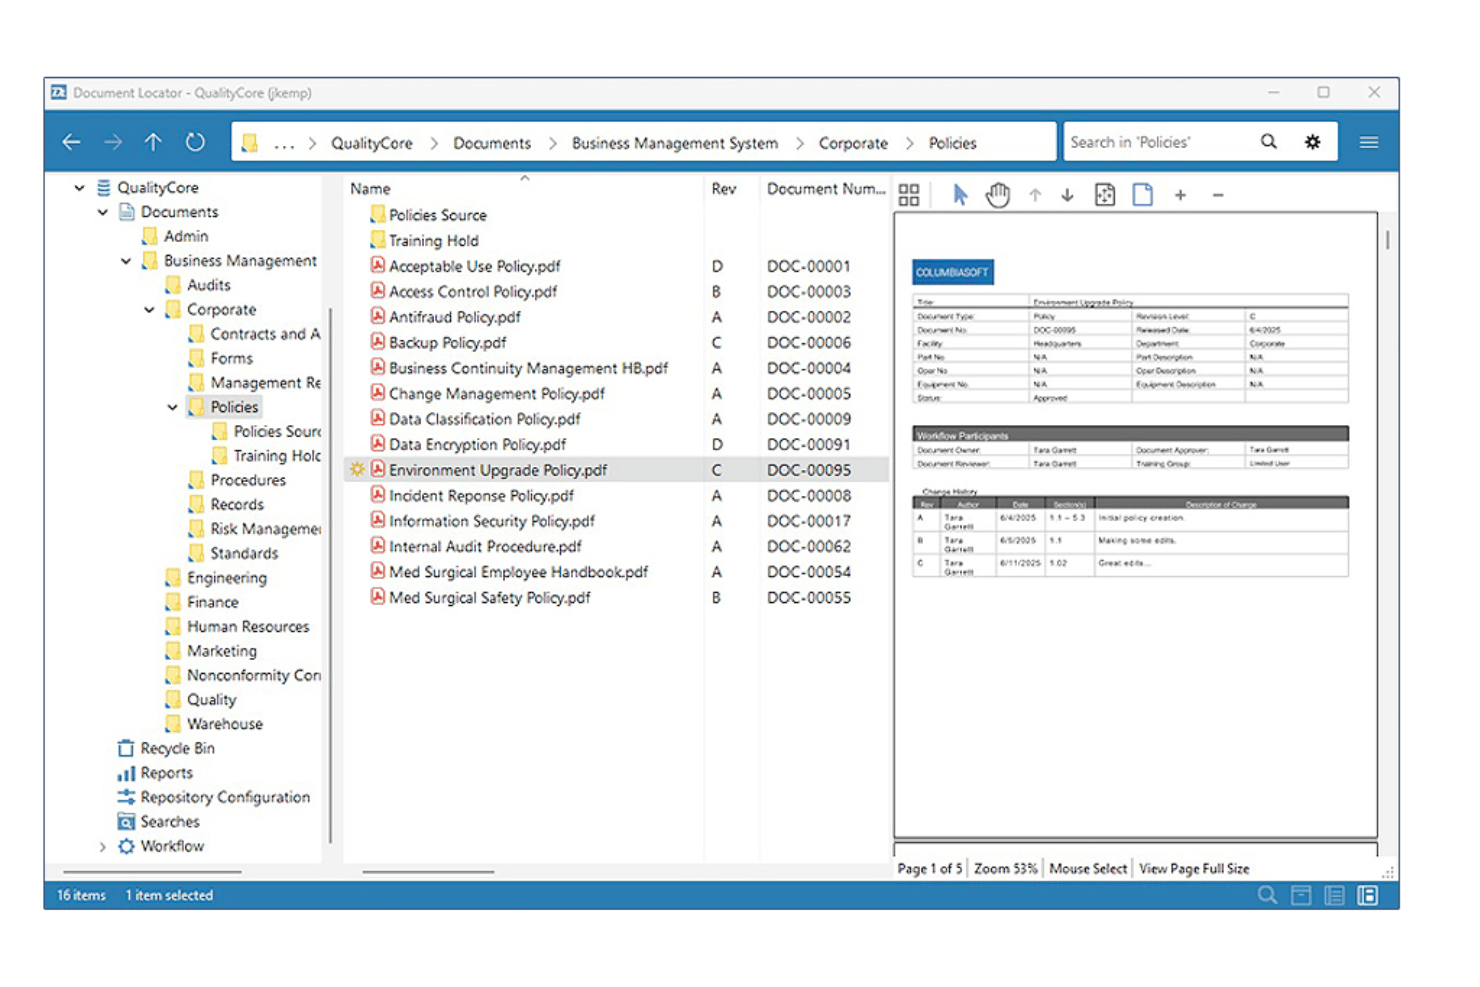This screenshot has height=987, width=1480.
Task: Select Environment Upgrade Policy.pdf row
Action: coord(616,470)
